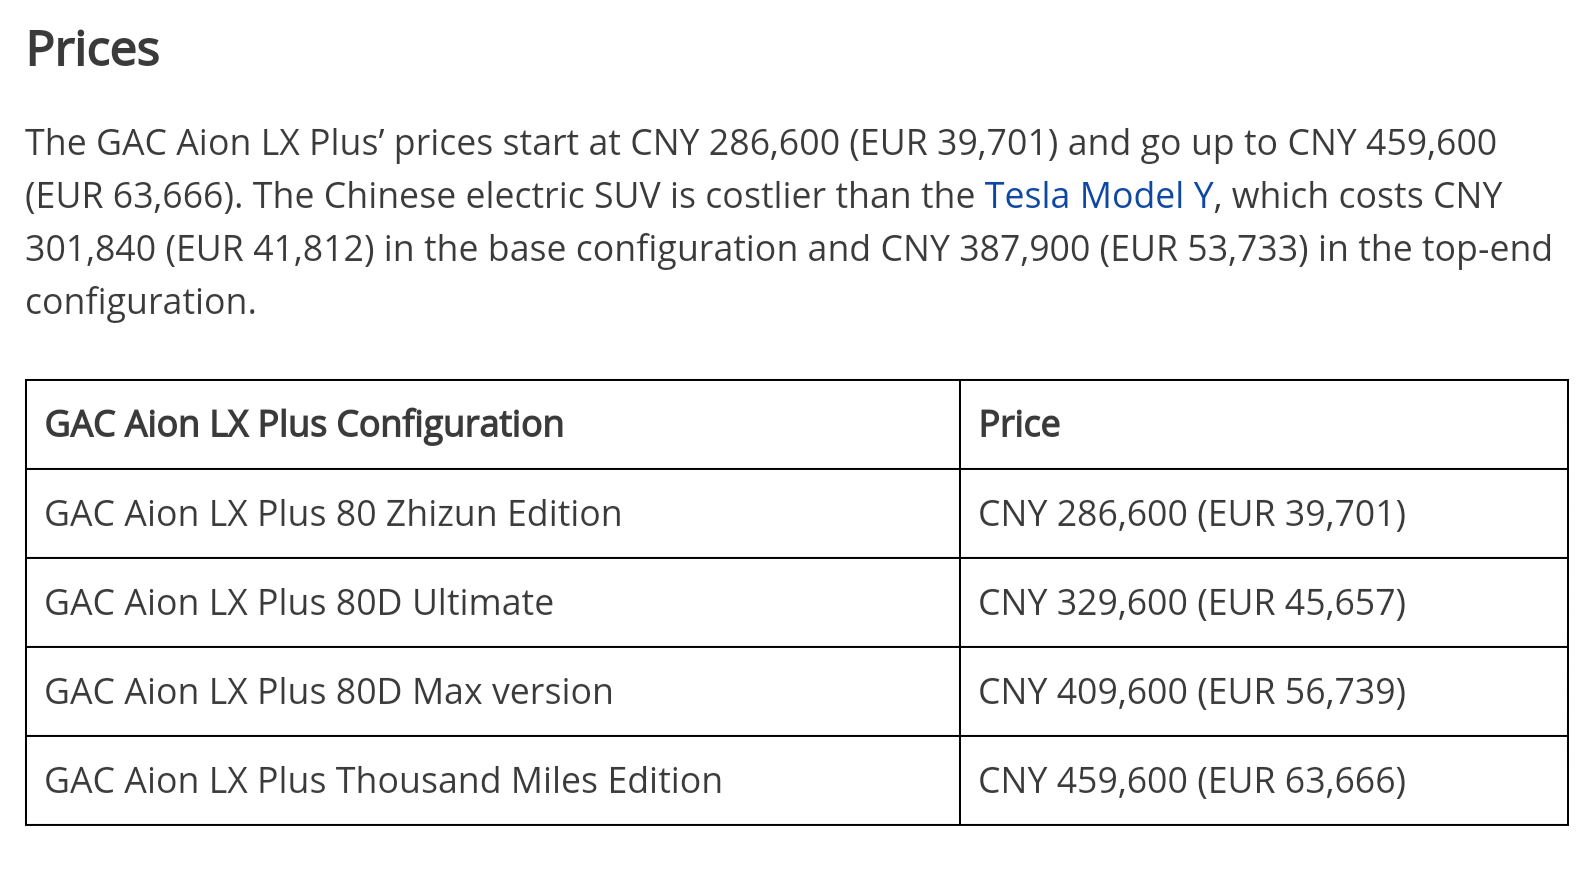This screenshot has width=1593, height=877.
Task: Click table price cell CNY 409,600 (EUR 56,739)
Action: 1192,692
